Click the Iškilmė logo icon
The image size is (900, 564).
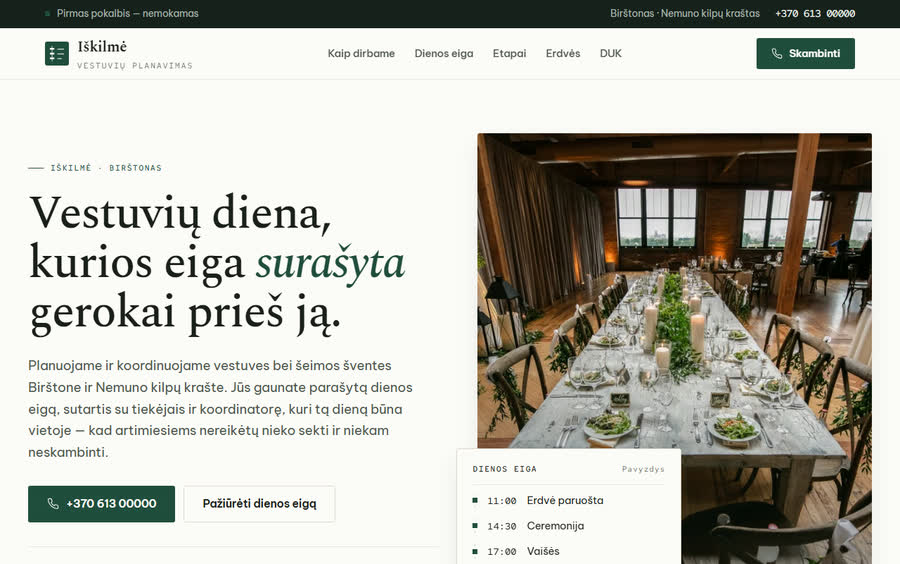click(x=57, y=53)
